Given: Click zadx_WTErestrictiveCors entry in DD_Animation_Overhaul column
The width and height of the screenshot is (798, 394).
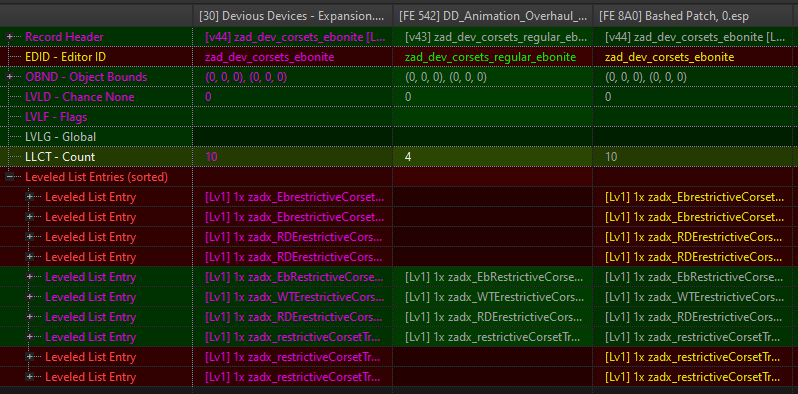Looking at the screenshot, I should coord(494,297).
